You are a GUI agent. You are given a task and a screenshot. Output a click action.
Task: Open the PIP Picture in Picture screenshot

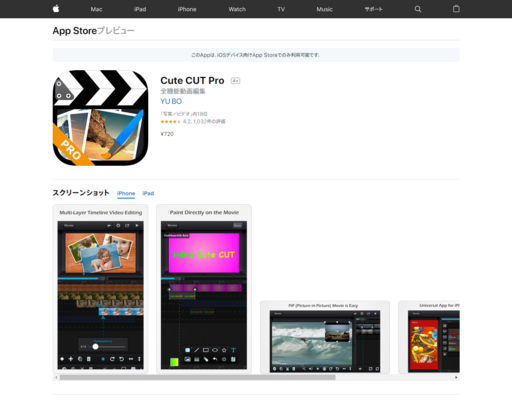point(325,337)
